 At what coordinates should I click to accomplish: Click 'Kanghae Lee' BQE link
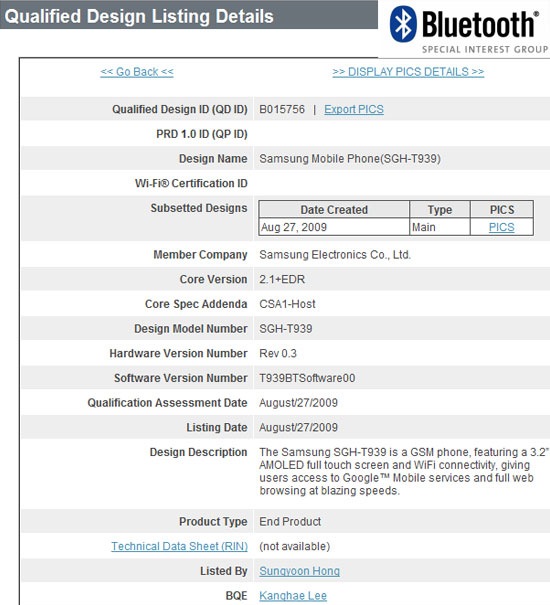pos(293,595)
